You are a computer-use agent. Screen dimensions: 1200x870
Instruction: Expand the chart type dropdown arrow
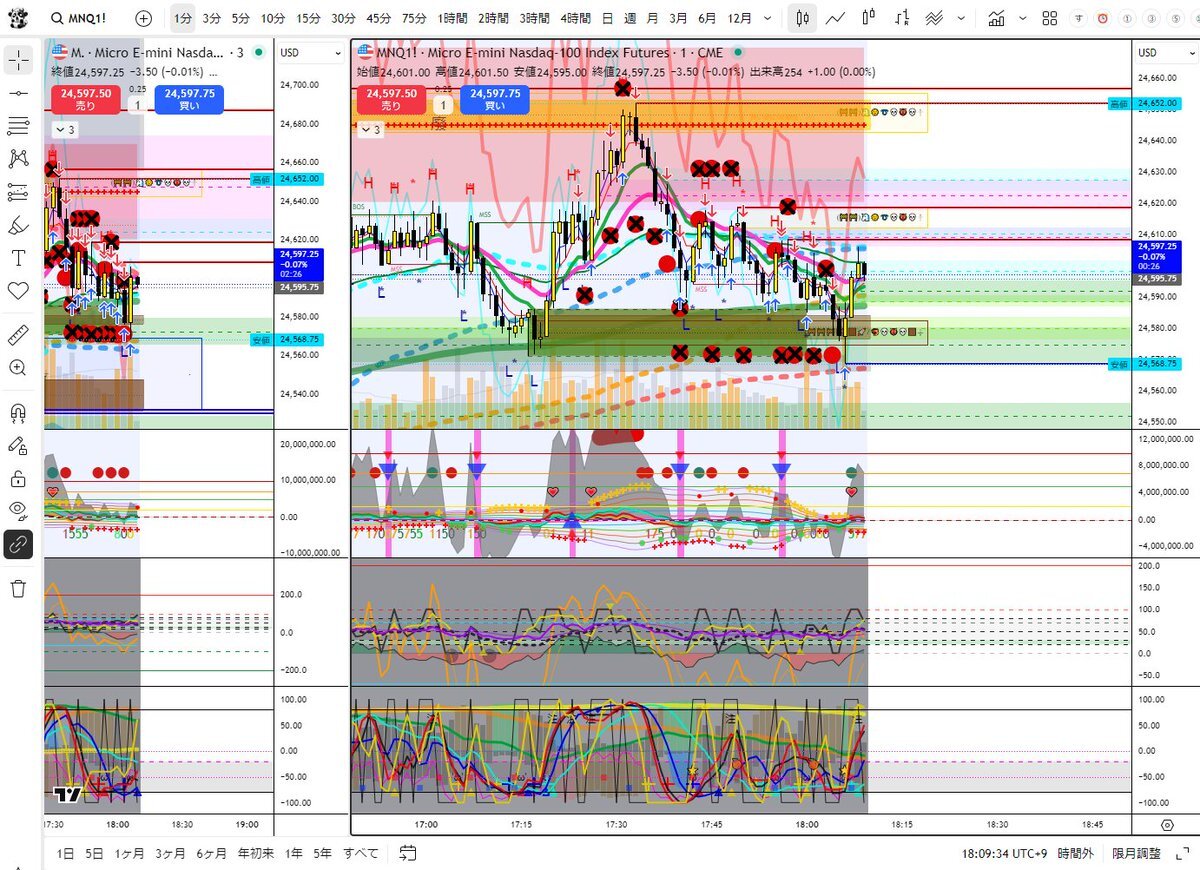[962, 18]
